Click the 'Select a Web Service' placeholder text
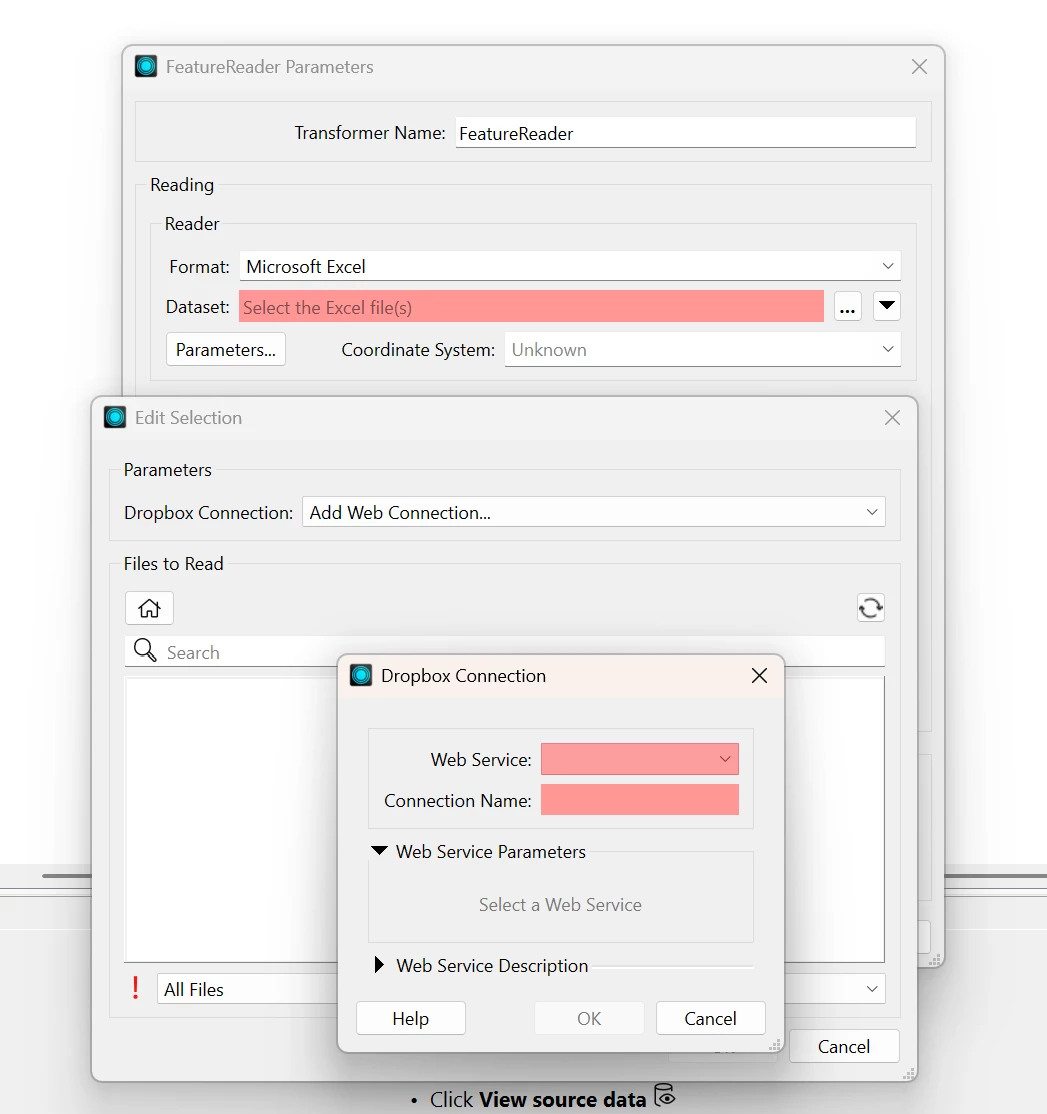This screenshot has width=1047, height=1114. 560,904
